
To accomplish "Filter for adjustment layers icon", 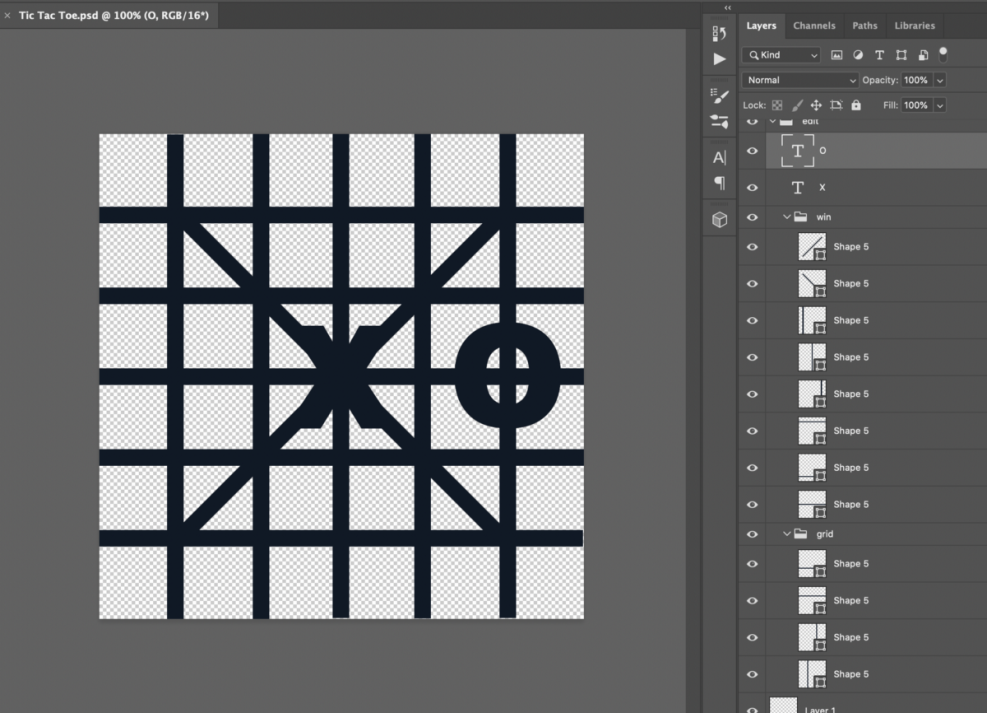I will pyautogui.click(x=858, y=55).
